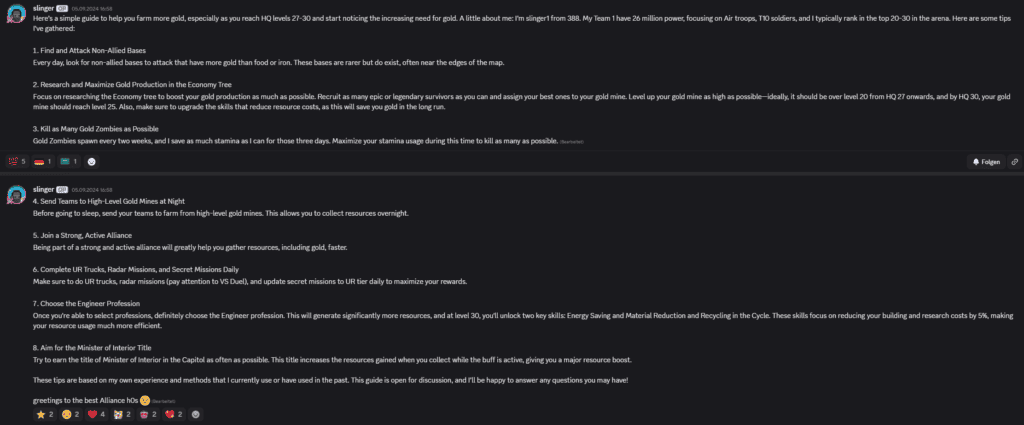
Task: Toggle the face reaction right after the star
Action: [70, 413]
